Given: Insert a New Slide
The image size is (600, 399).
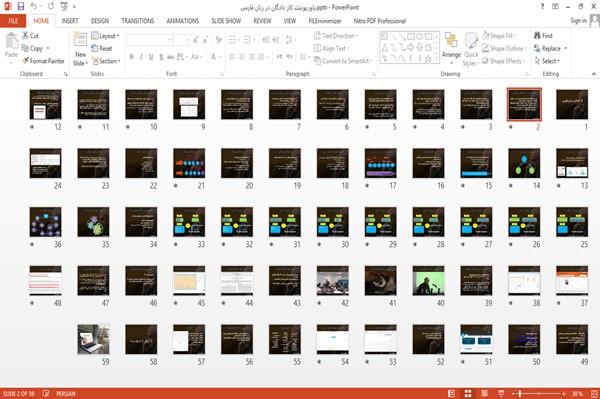Looking at the screenshot, I should tap(80, 49).
